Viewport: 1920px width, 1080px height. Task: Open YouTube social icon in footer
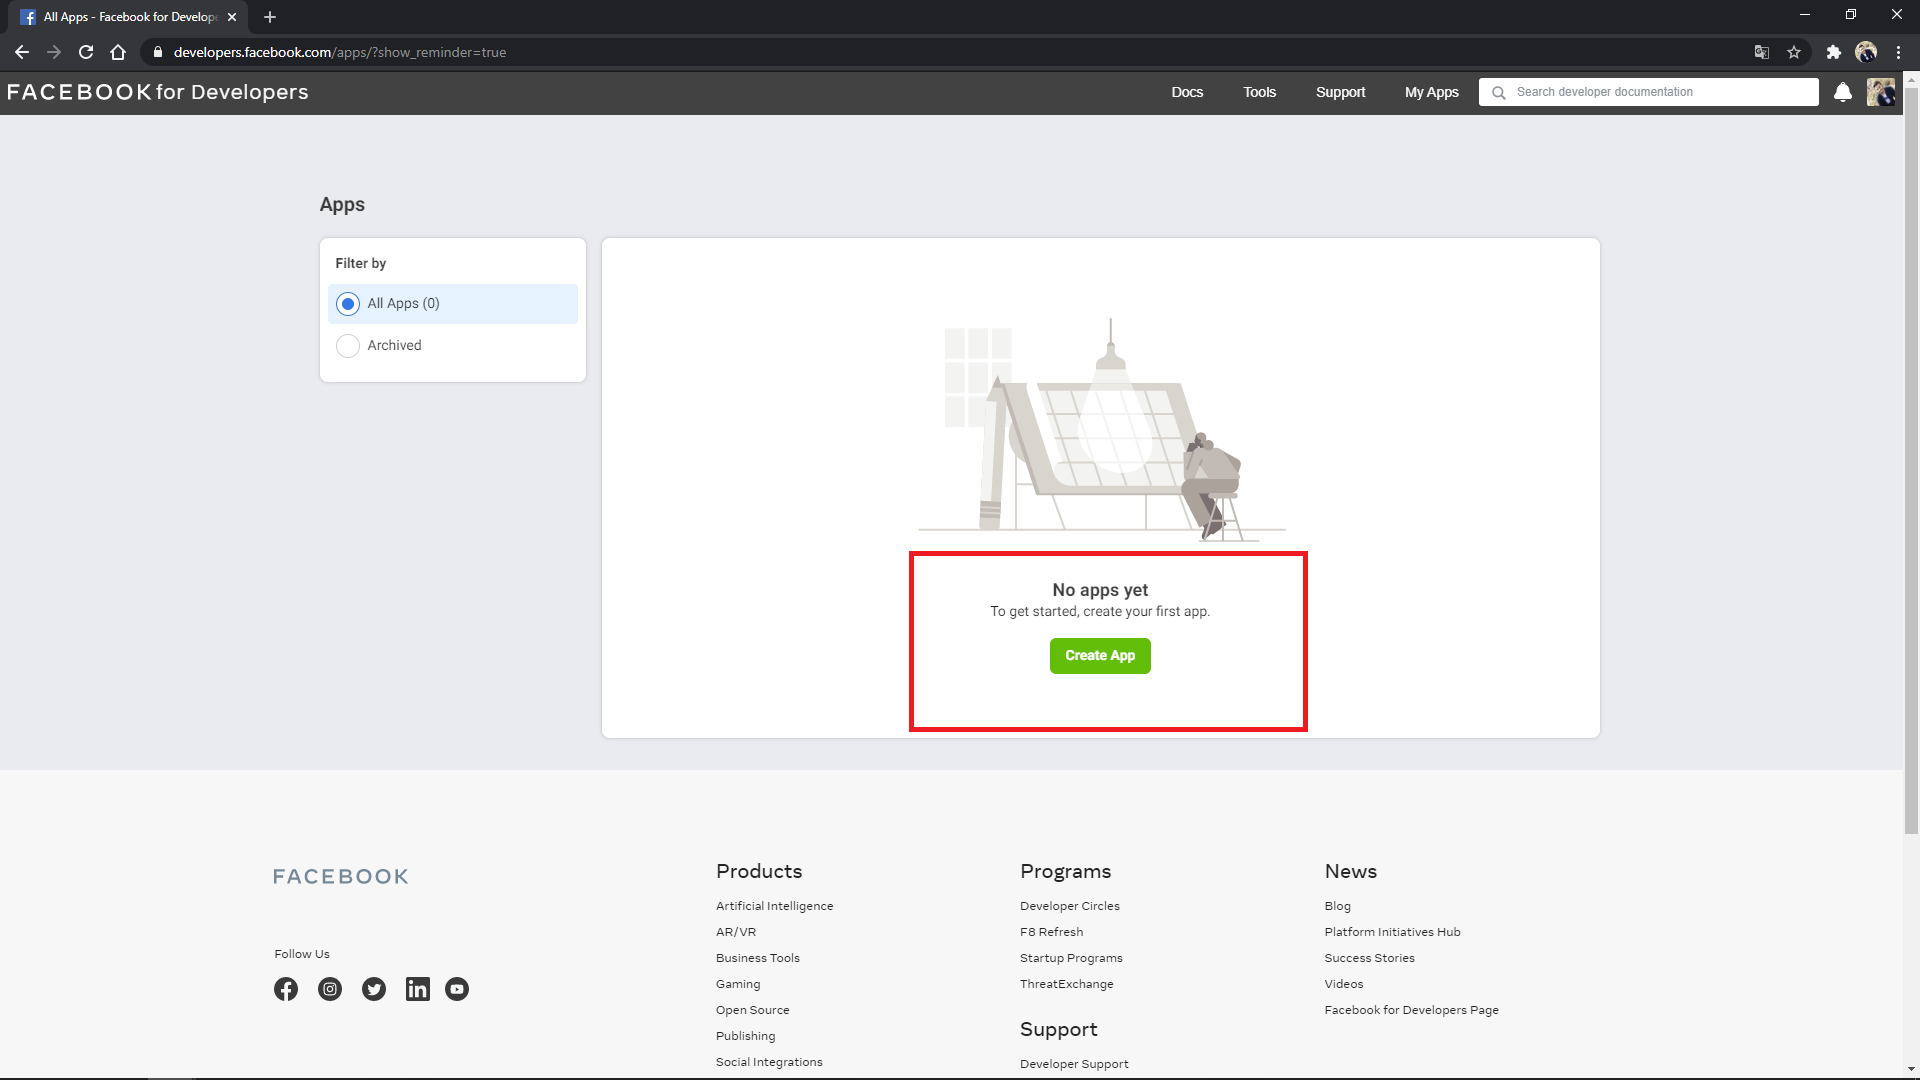(457, 989)
